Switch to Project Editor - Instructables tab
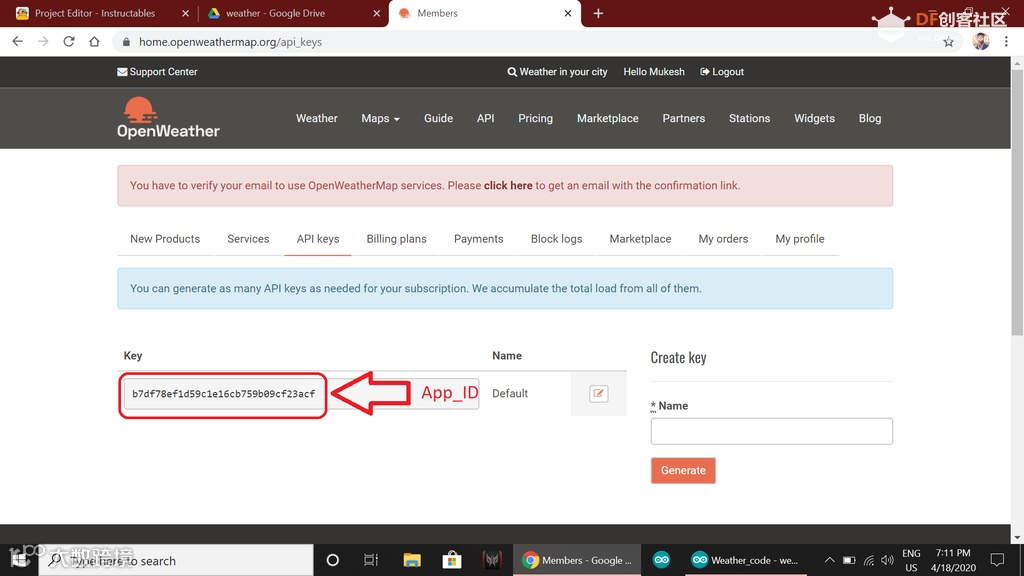 click(x=95, y=13)
